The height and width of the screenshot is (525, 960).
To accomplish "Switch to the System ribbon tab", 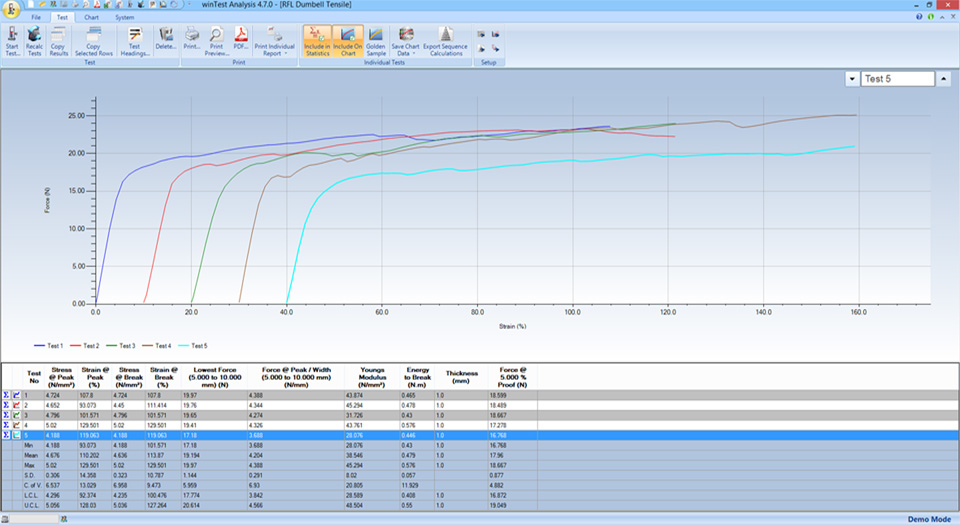I will [124, 17].
